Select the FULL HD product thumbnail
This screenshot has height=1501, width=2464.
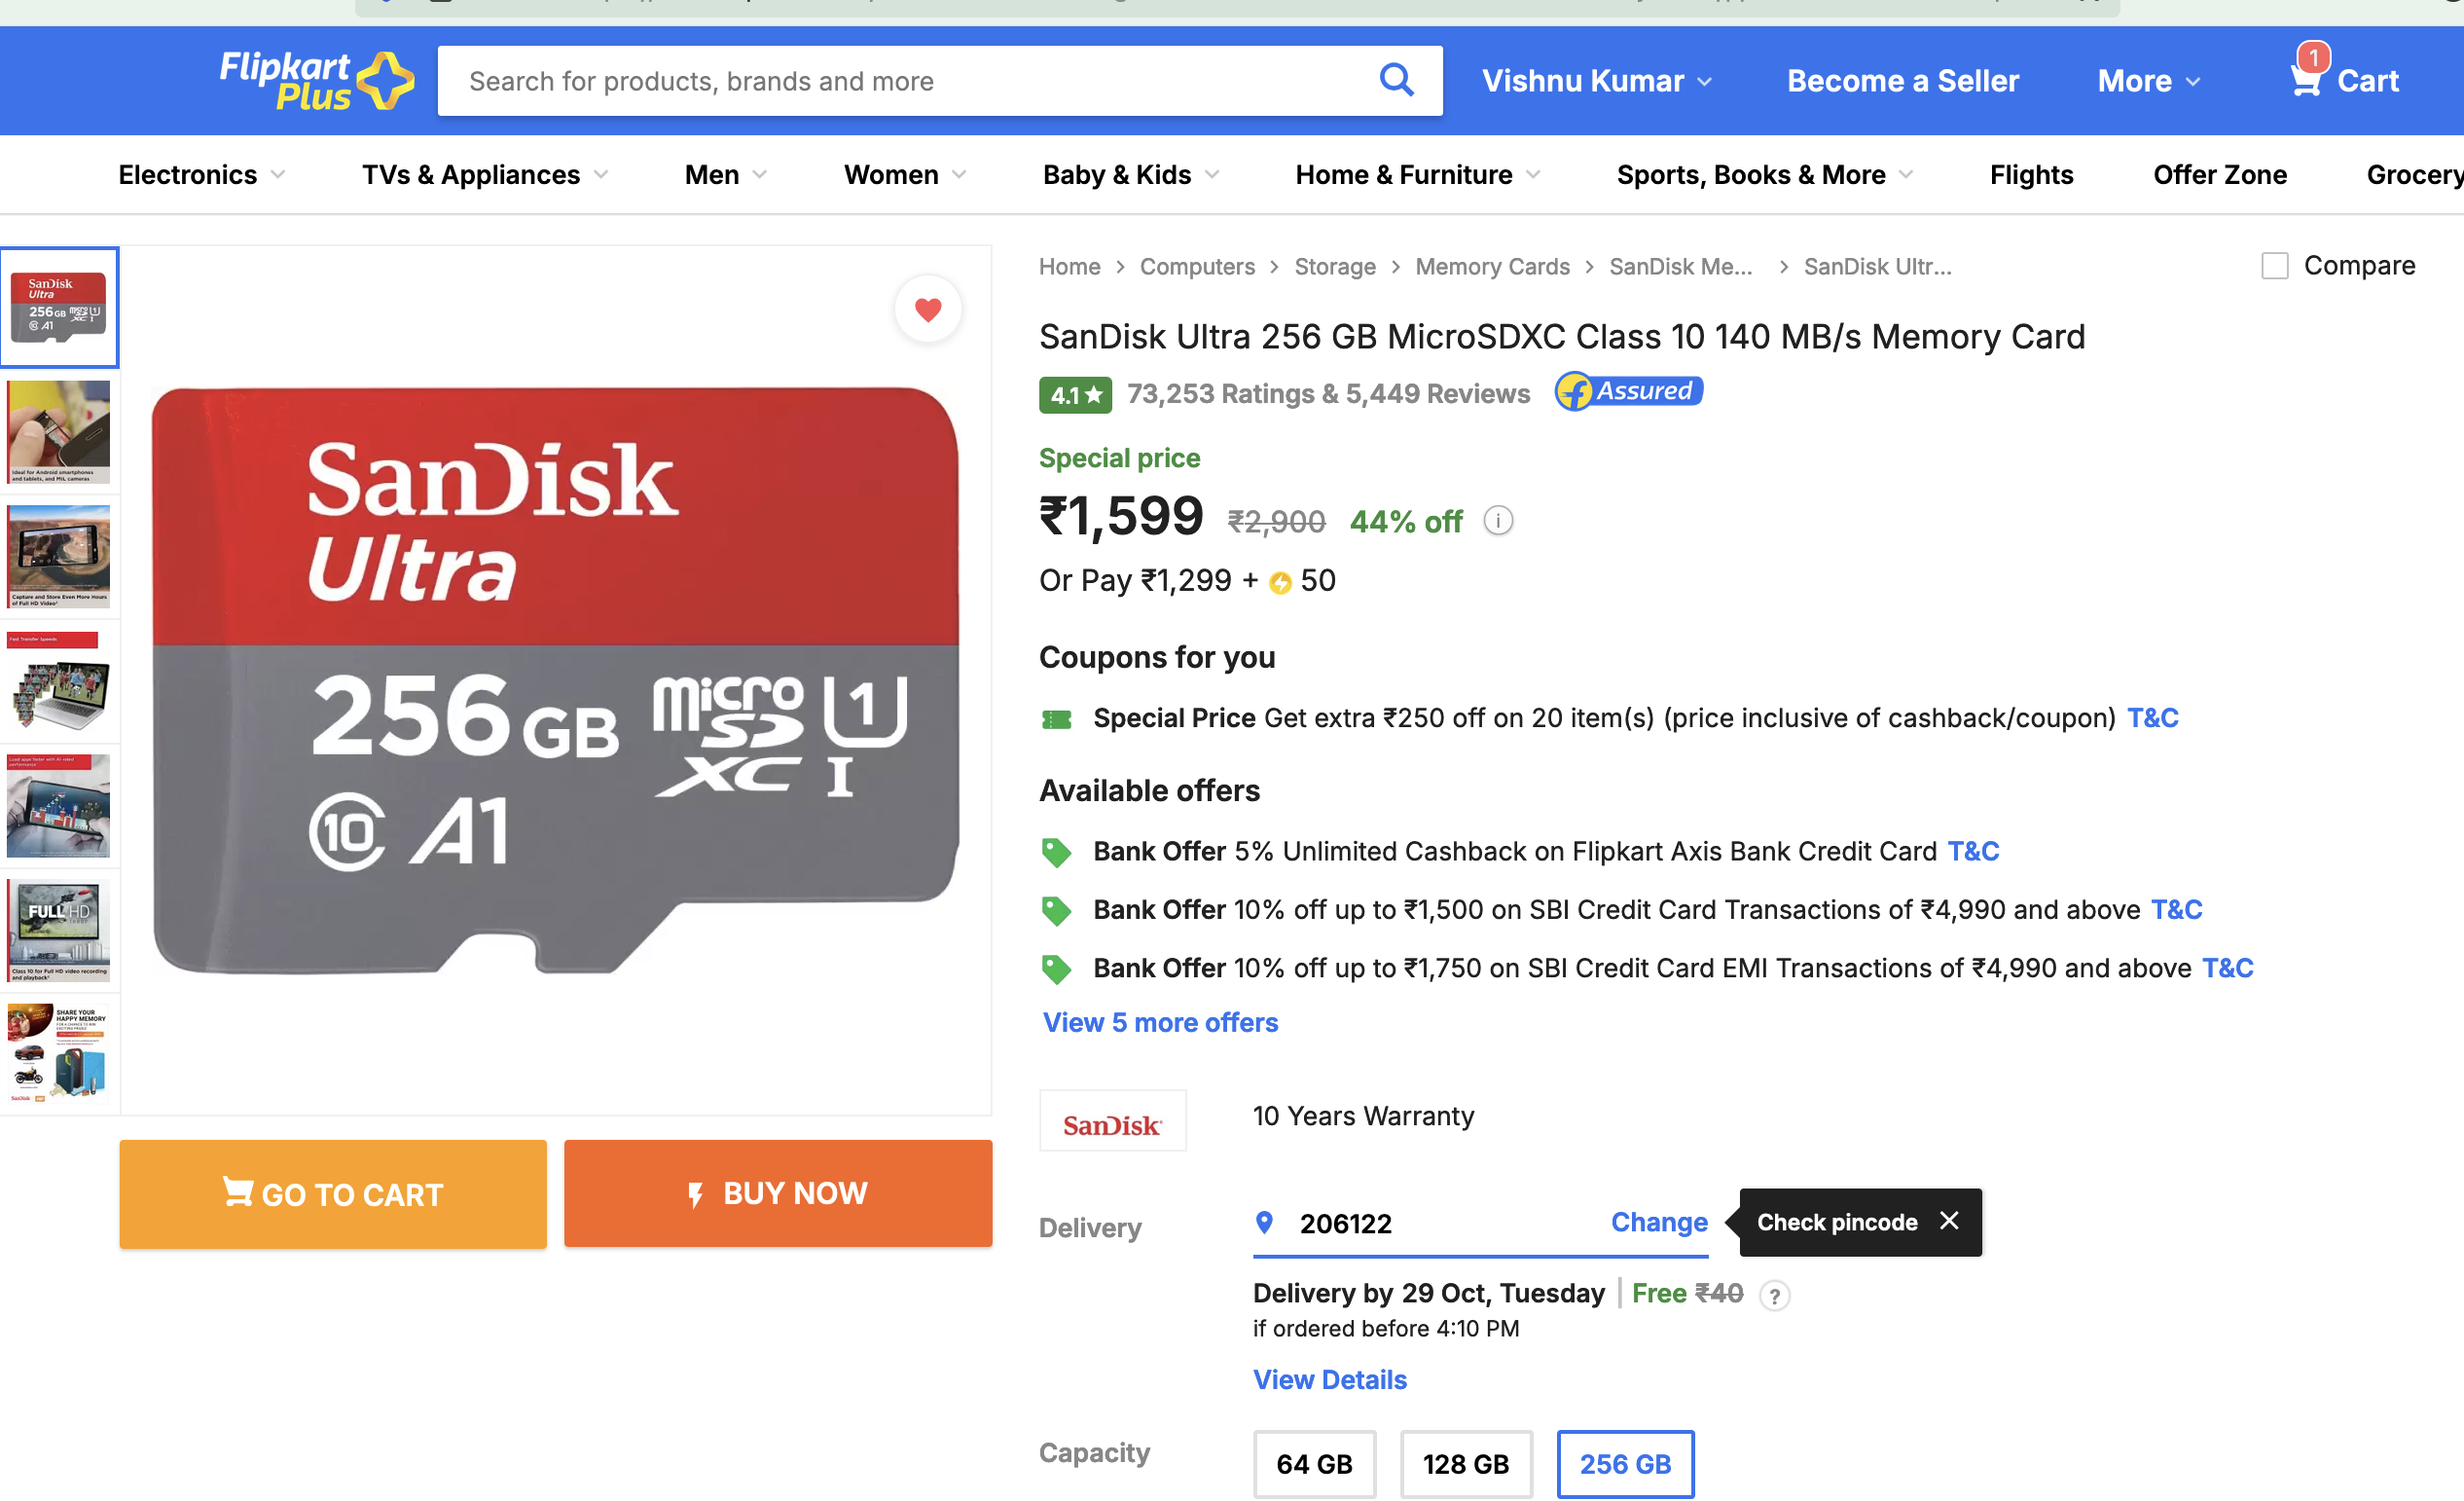tap(59, 930)
